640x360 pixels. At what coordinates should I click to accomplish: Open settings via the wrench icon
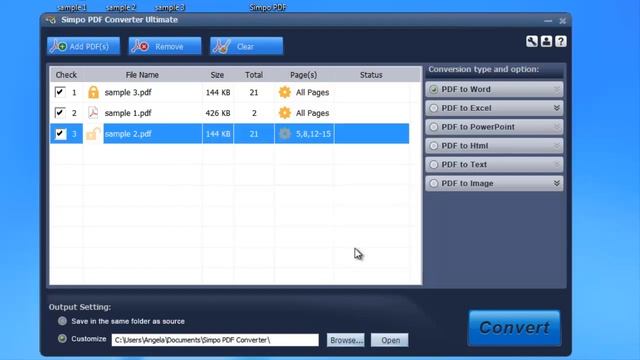(531, 41)
